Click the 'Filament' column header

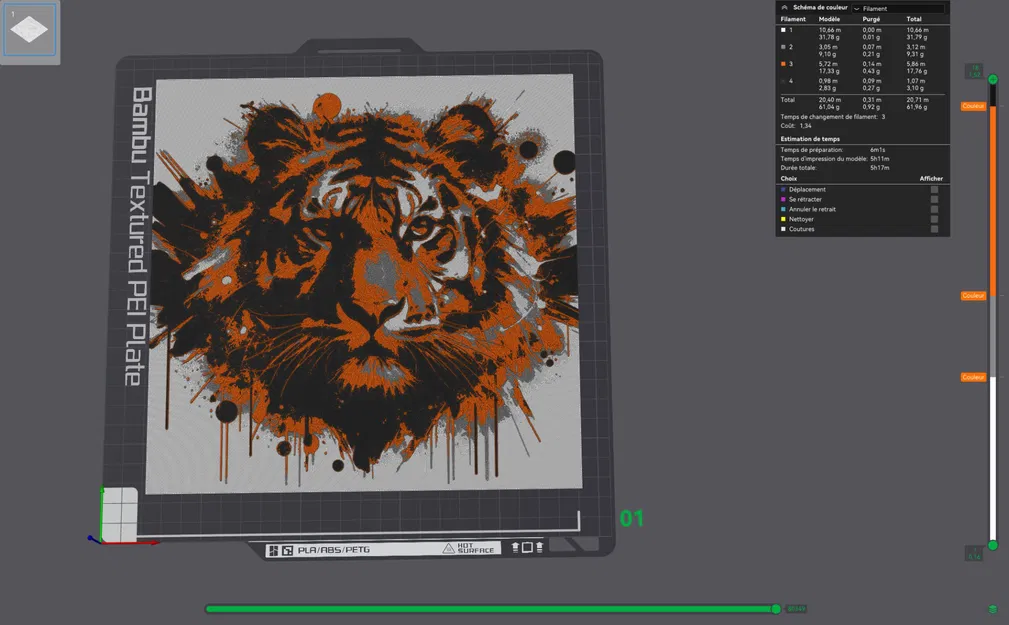point(793,19)
